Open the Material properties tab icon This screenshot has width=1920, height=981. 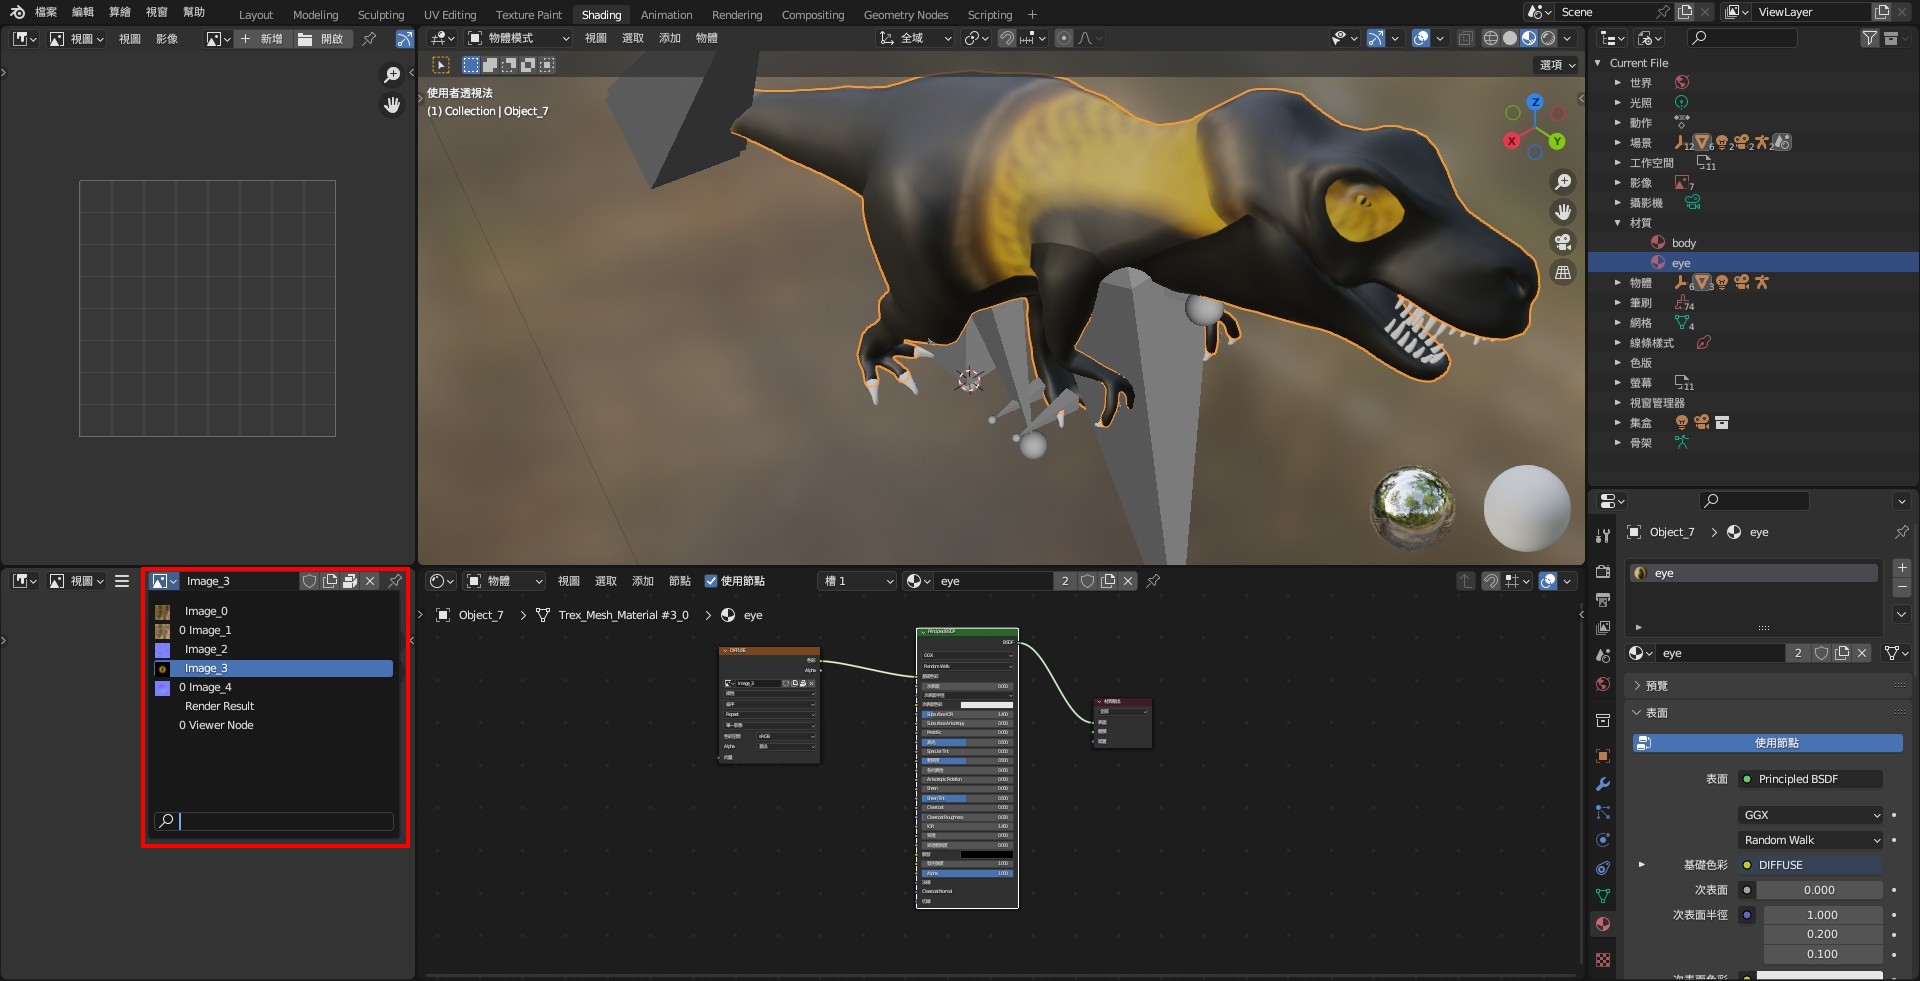tap(1603, 924)
